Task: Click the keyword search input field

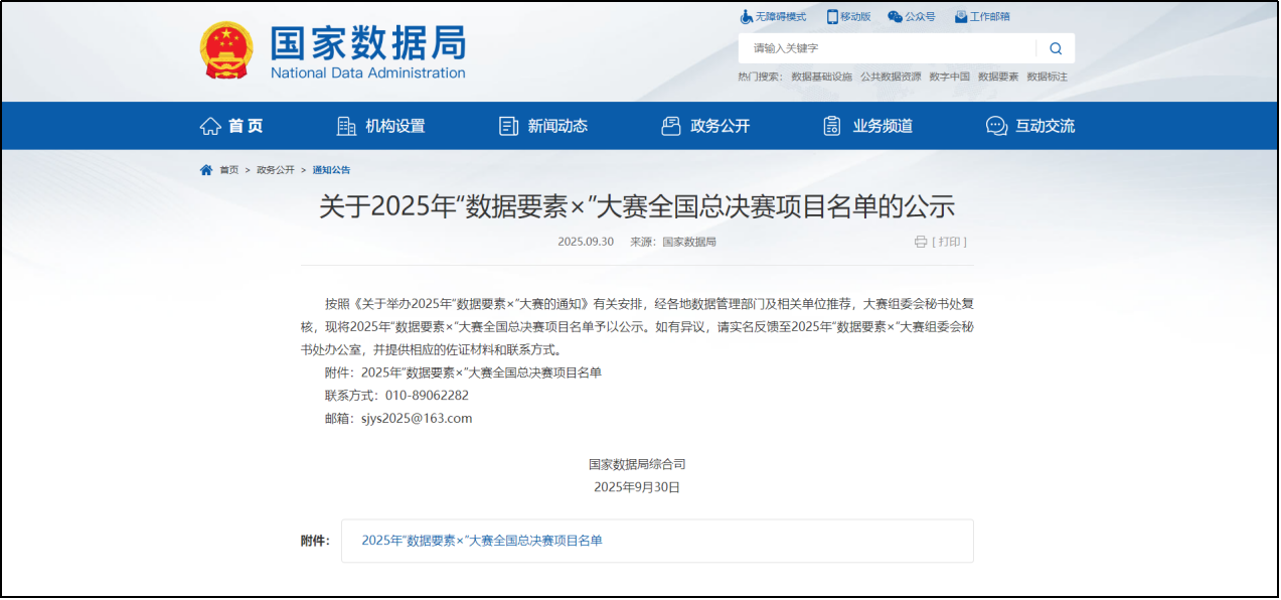Action: click(890, 48)
